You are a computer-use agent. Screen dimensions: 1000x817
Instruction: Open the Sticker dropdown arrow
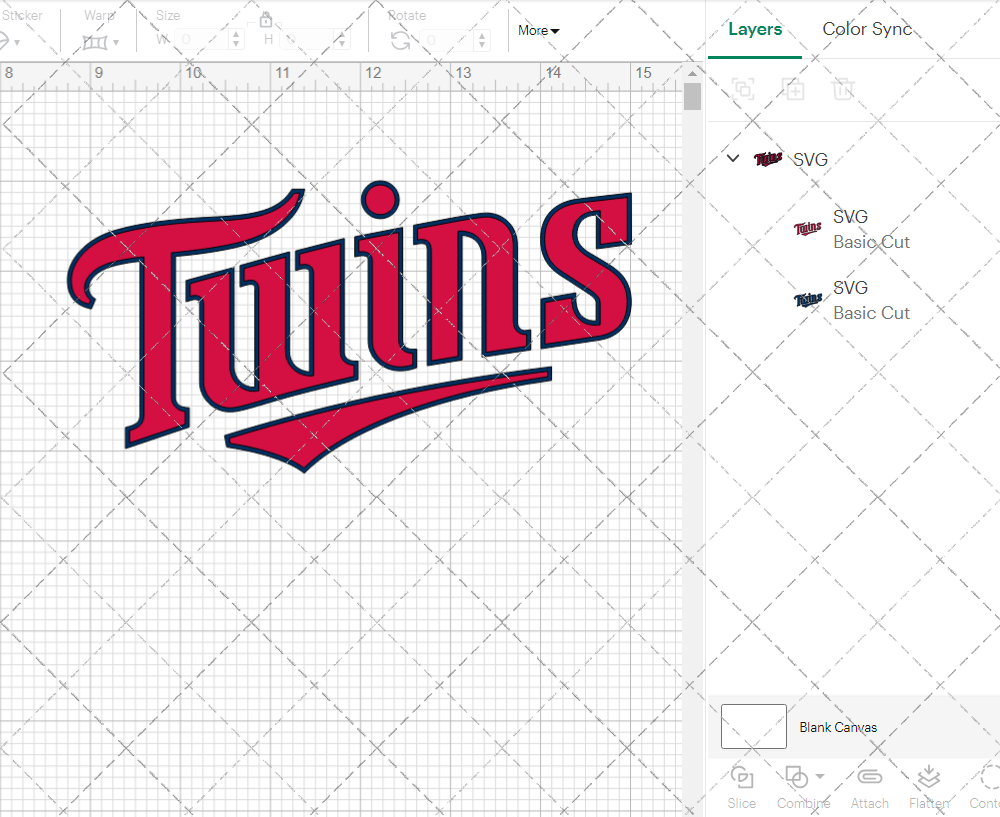17,43
